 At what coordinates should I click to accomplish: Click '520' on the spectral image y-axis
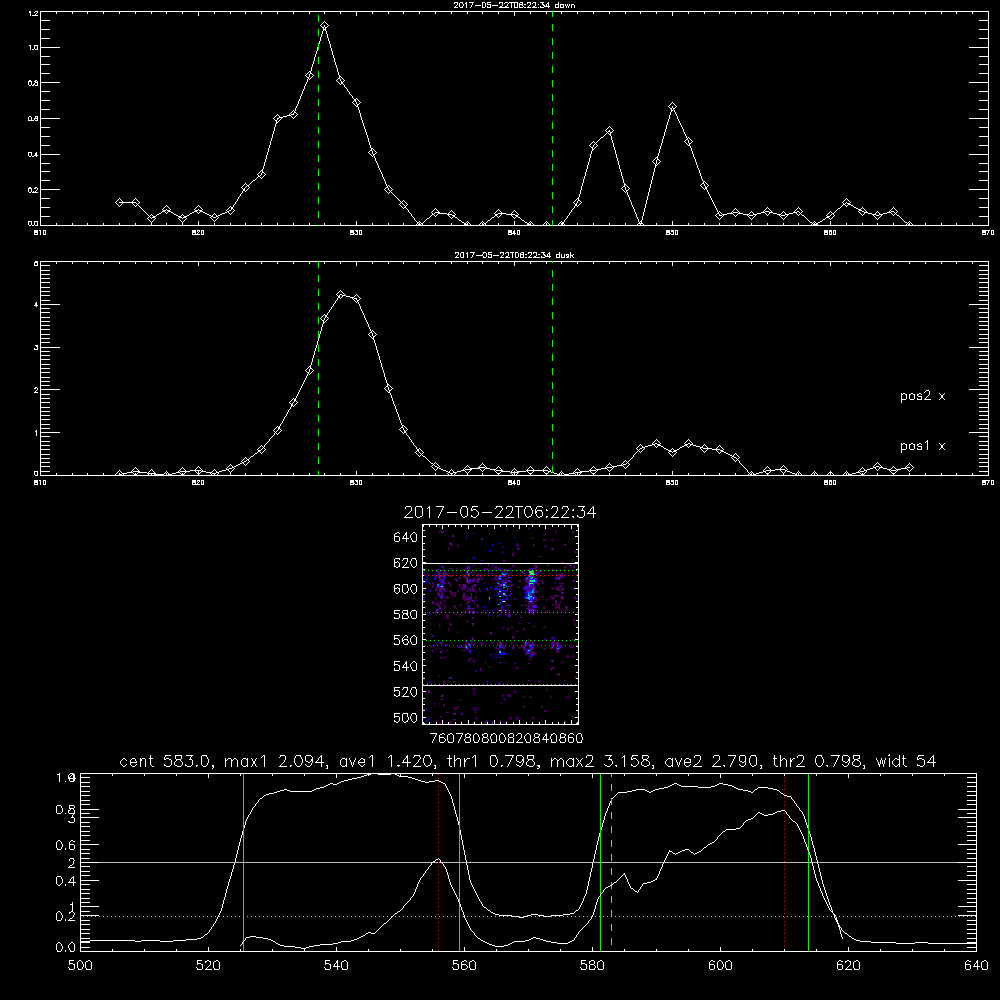tap(405, 692)
